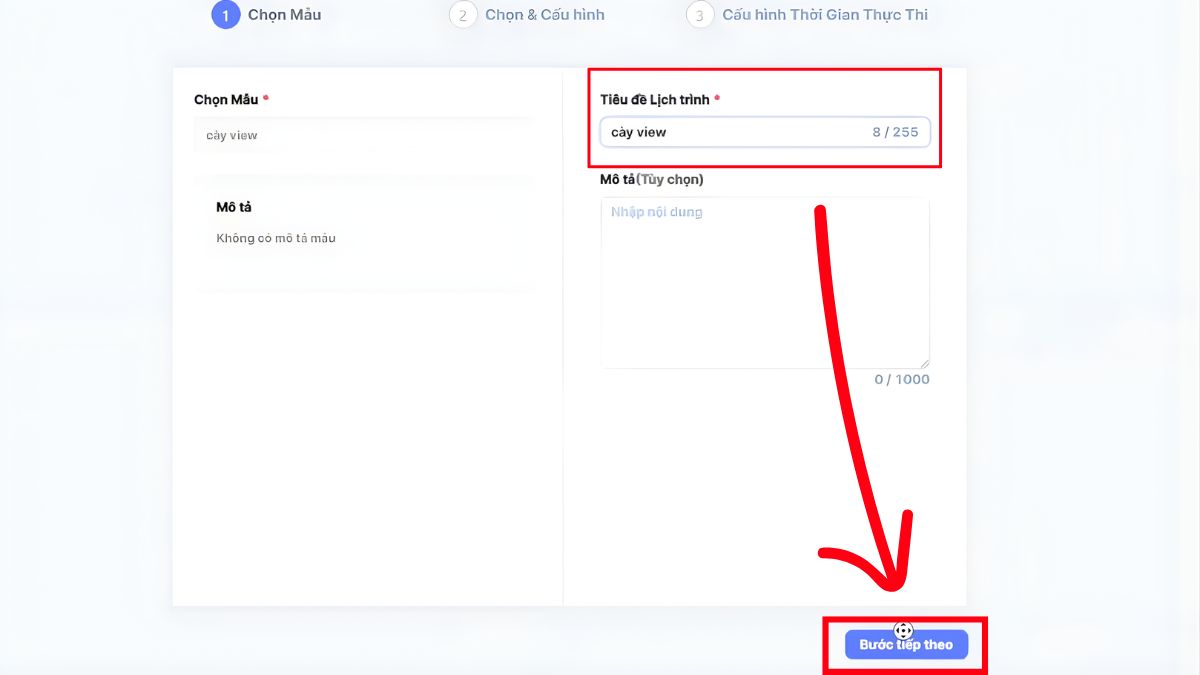Click the "Chọn Mẫu" label above the template field

click(226, 99)
